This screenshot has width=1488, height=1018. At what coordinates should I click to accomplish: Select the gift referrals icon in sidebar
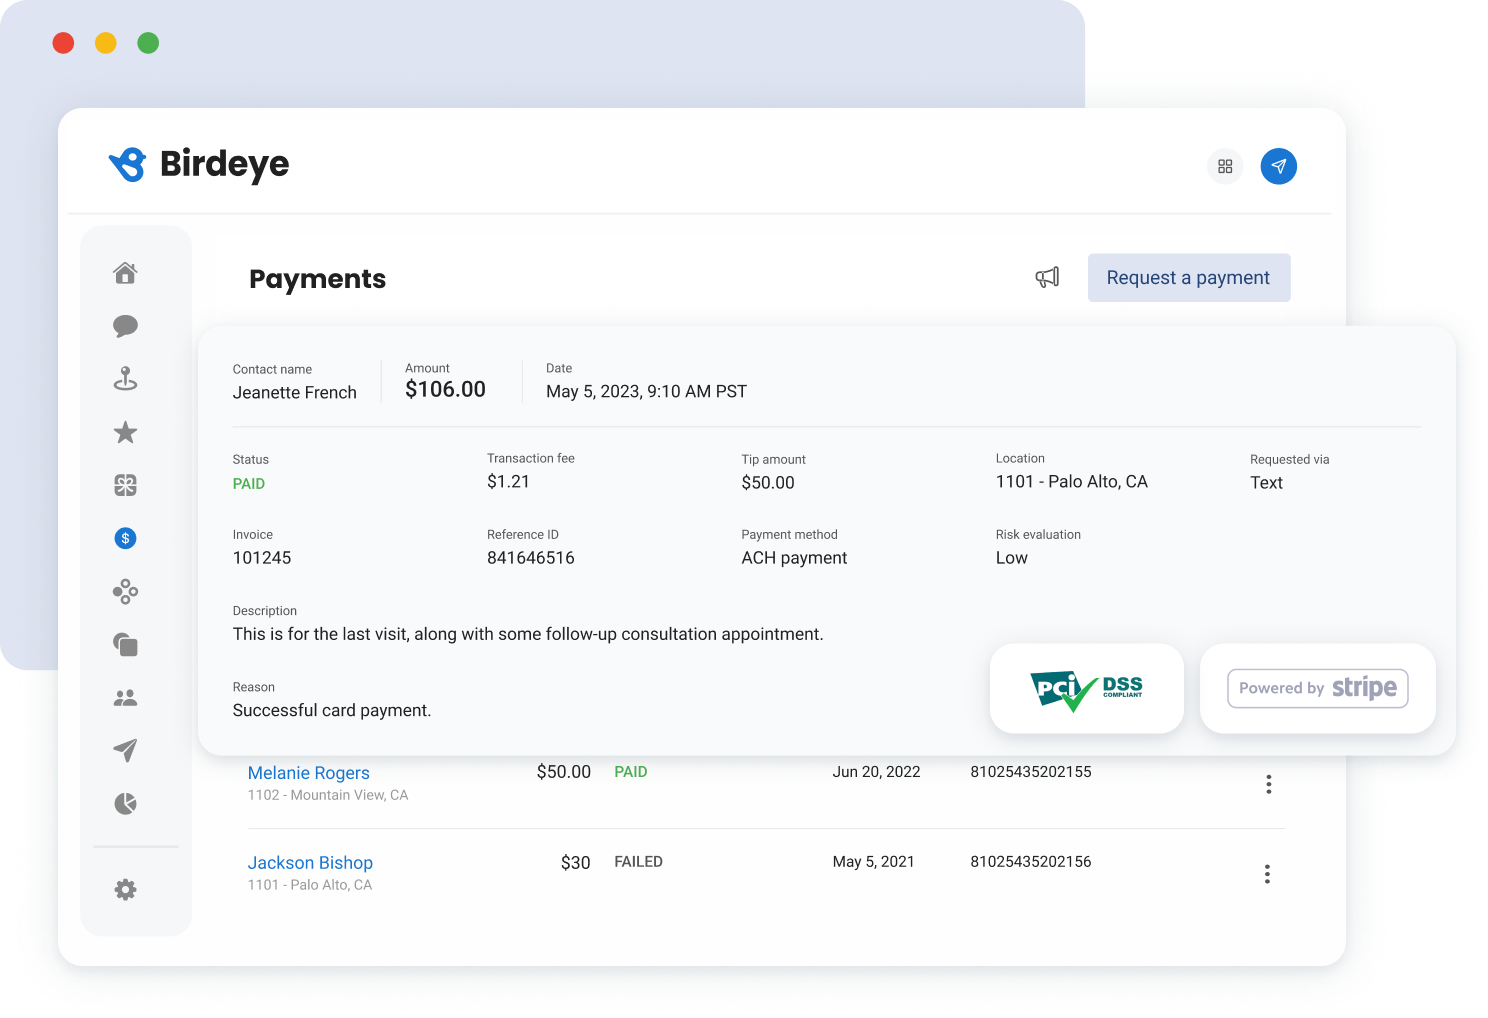125,485
